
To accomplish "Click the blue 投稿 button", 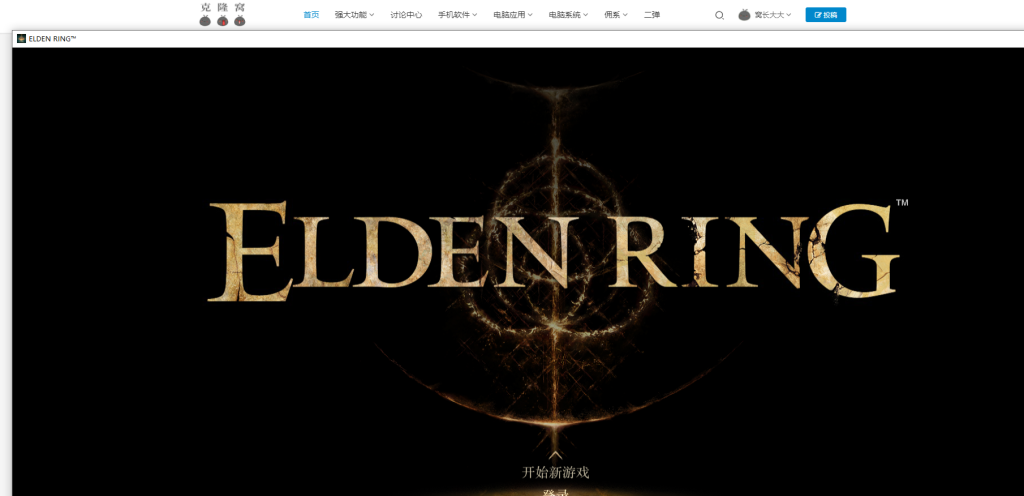I will tap(825, 14).
